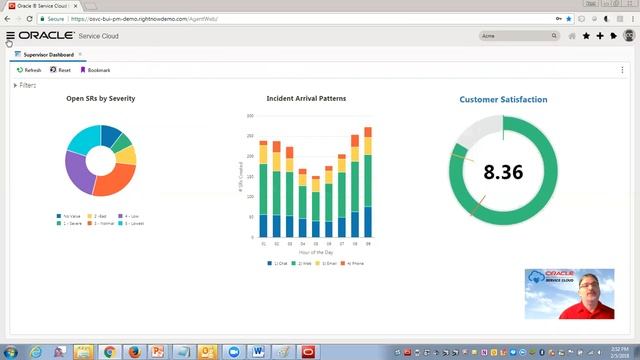Click the Reset icon in dashboard toolbar
Screen dimensions: 640x360
pos(53,70)
